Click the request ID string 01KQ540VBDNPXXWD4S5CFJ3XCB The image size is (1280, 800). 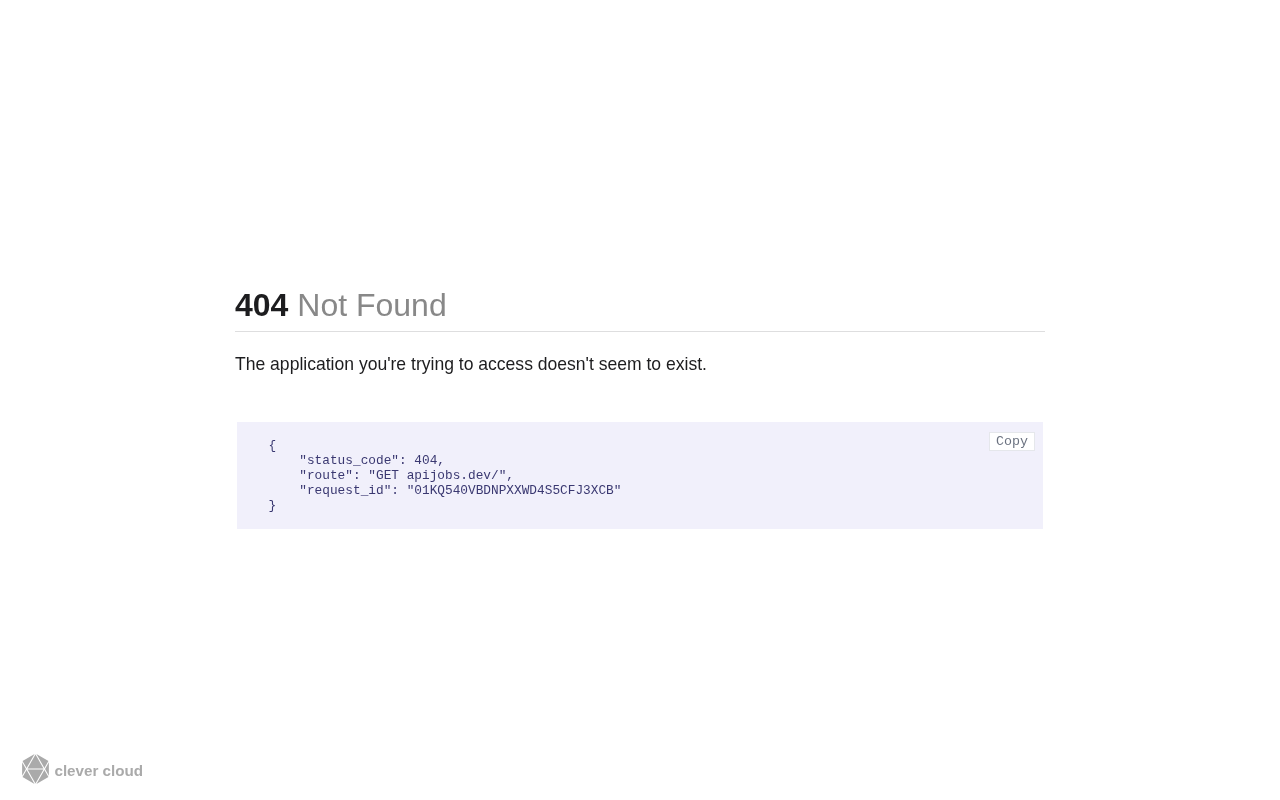click(x=513, y=491)
